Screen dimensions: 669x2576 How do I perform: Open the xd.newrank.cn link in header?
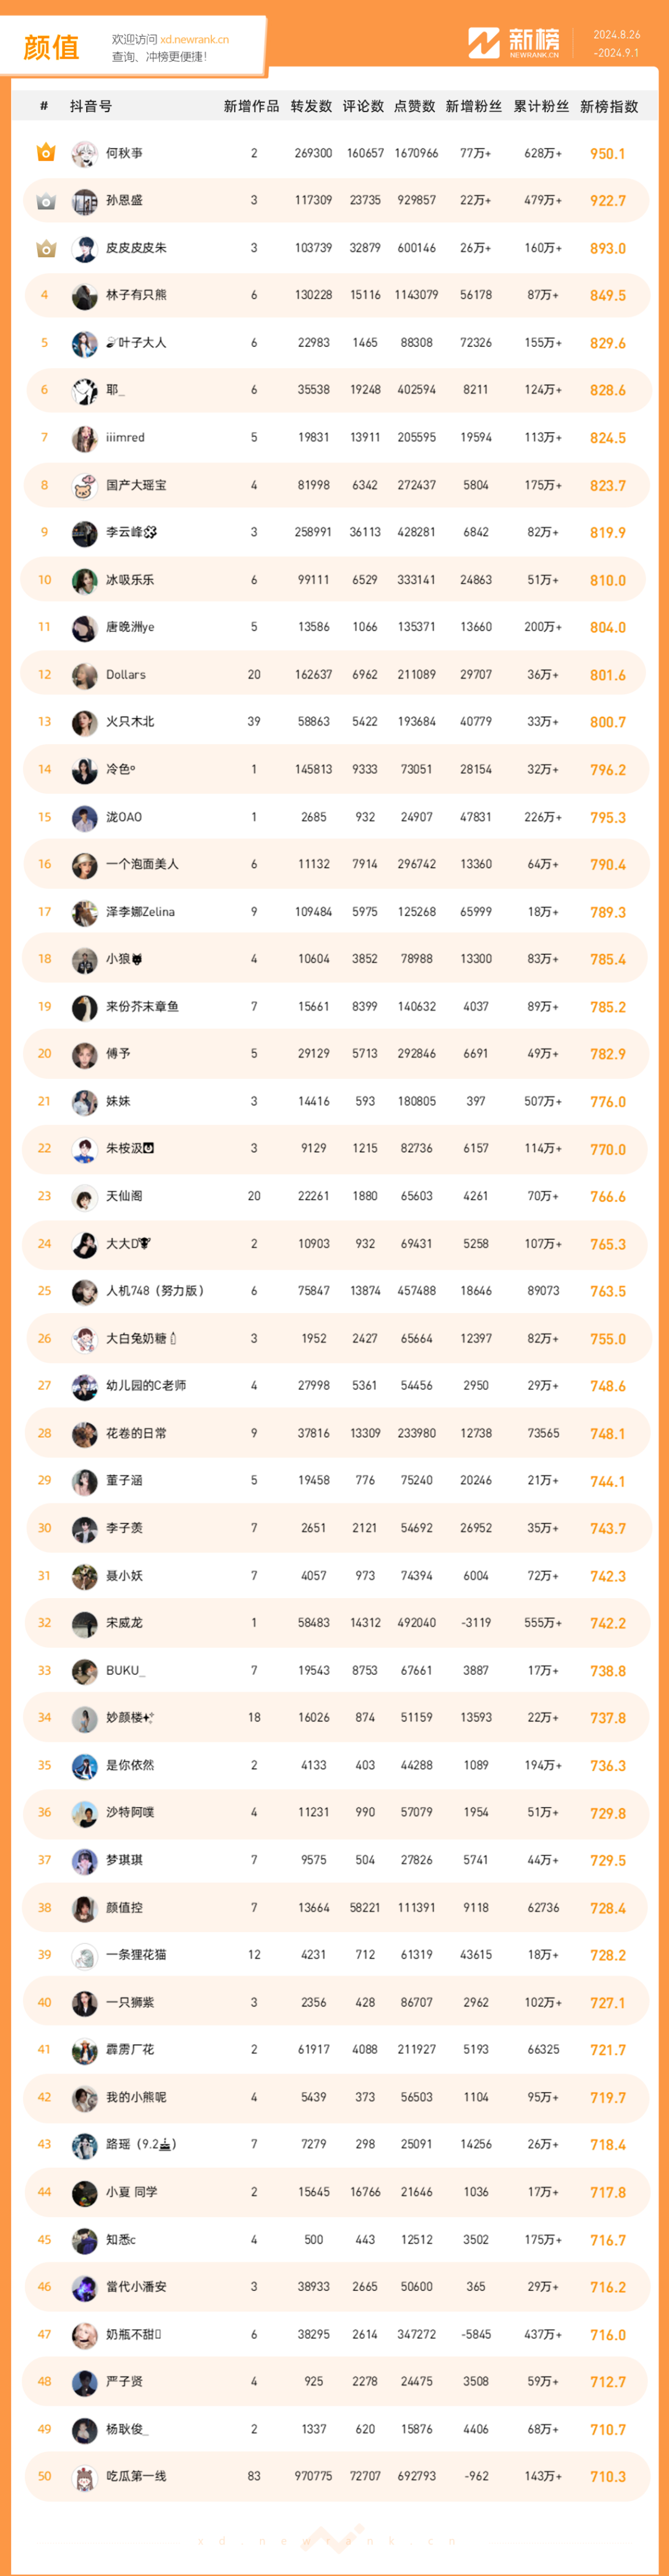pyautogui.click(x=194, y=40)
